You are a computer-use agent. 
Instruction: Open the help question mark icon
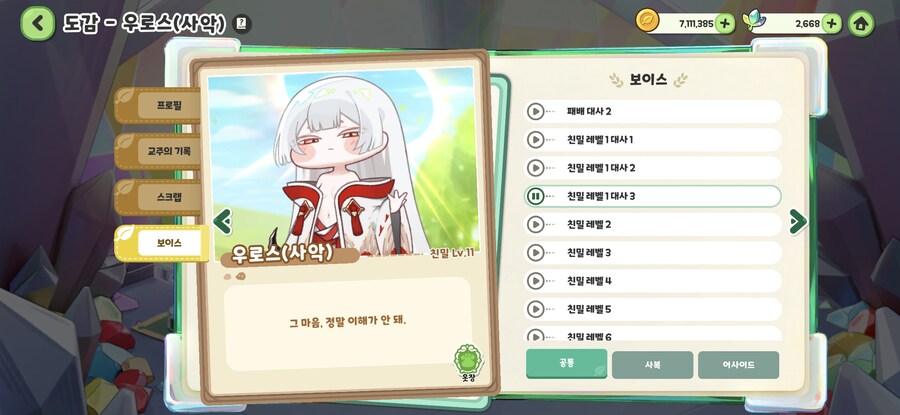242,24
